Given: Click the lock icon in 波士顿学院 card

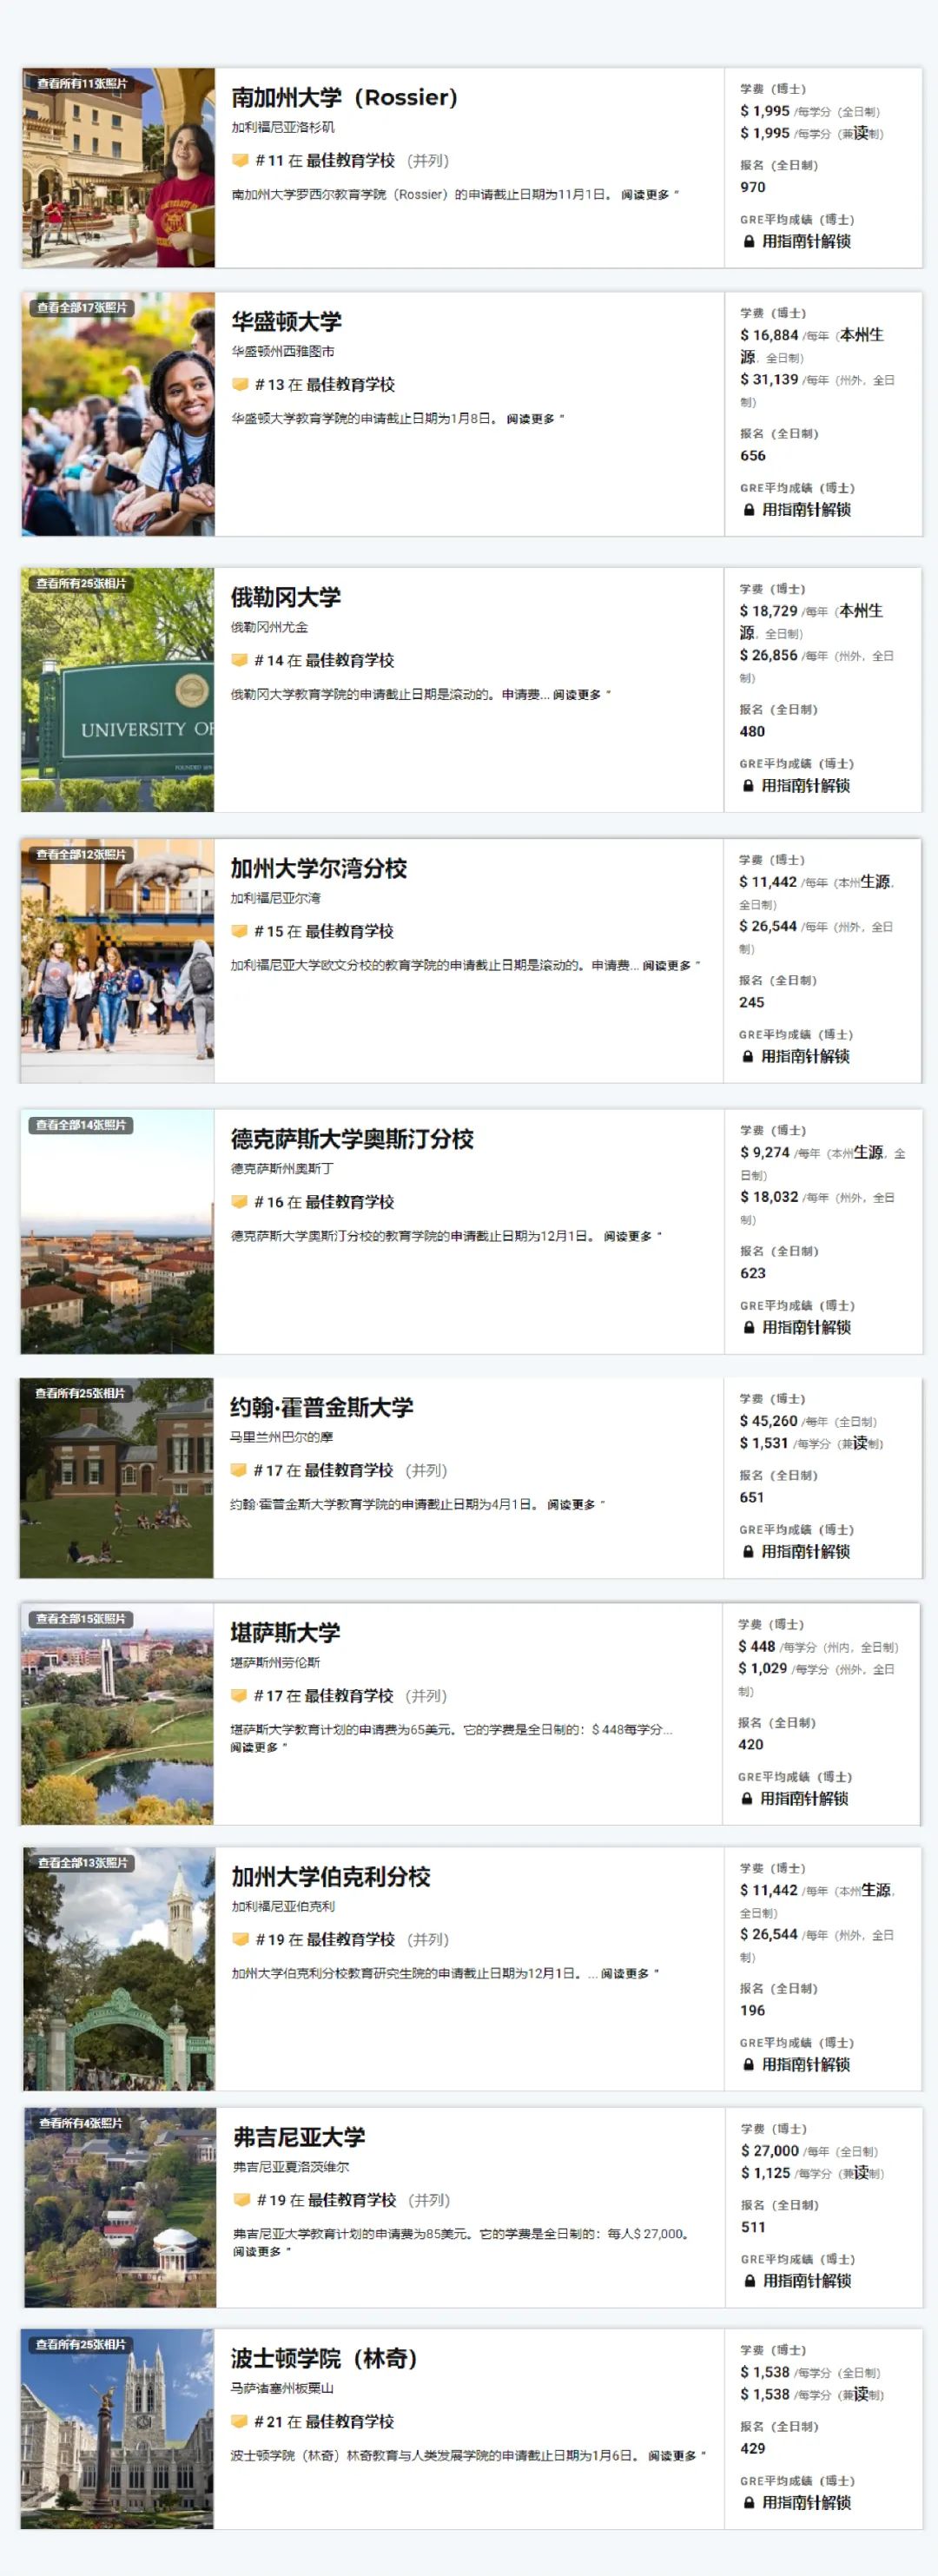Looking at the screenshot, I should click(749, 2502).
